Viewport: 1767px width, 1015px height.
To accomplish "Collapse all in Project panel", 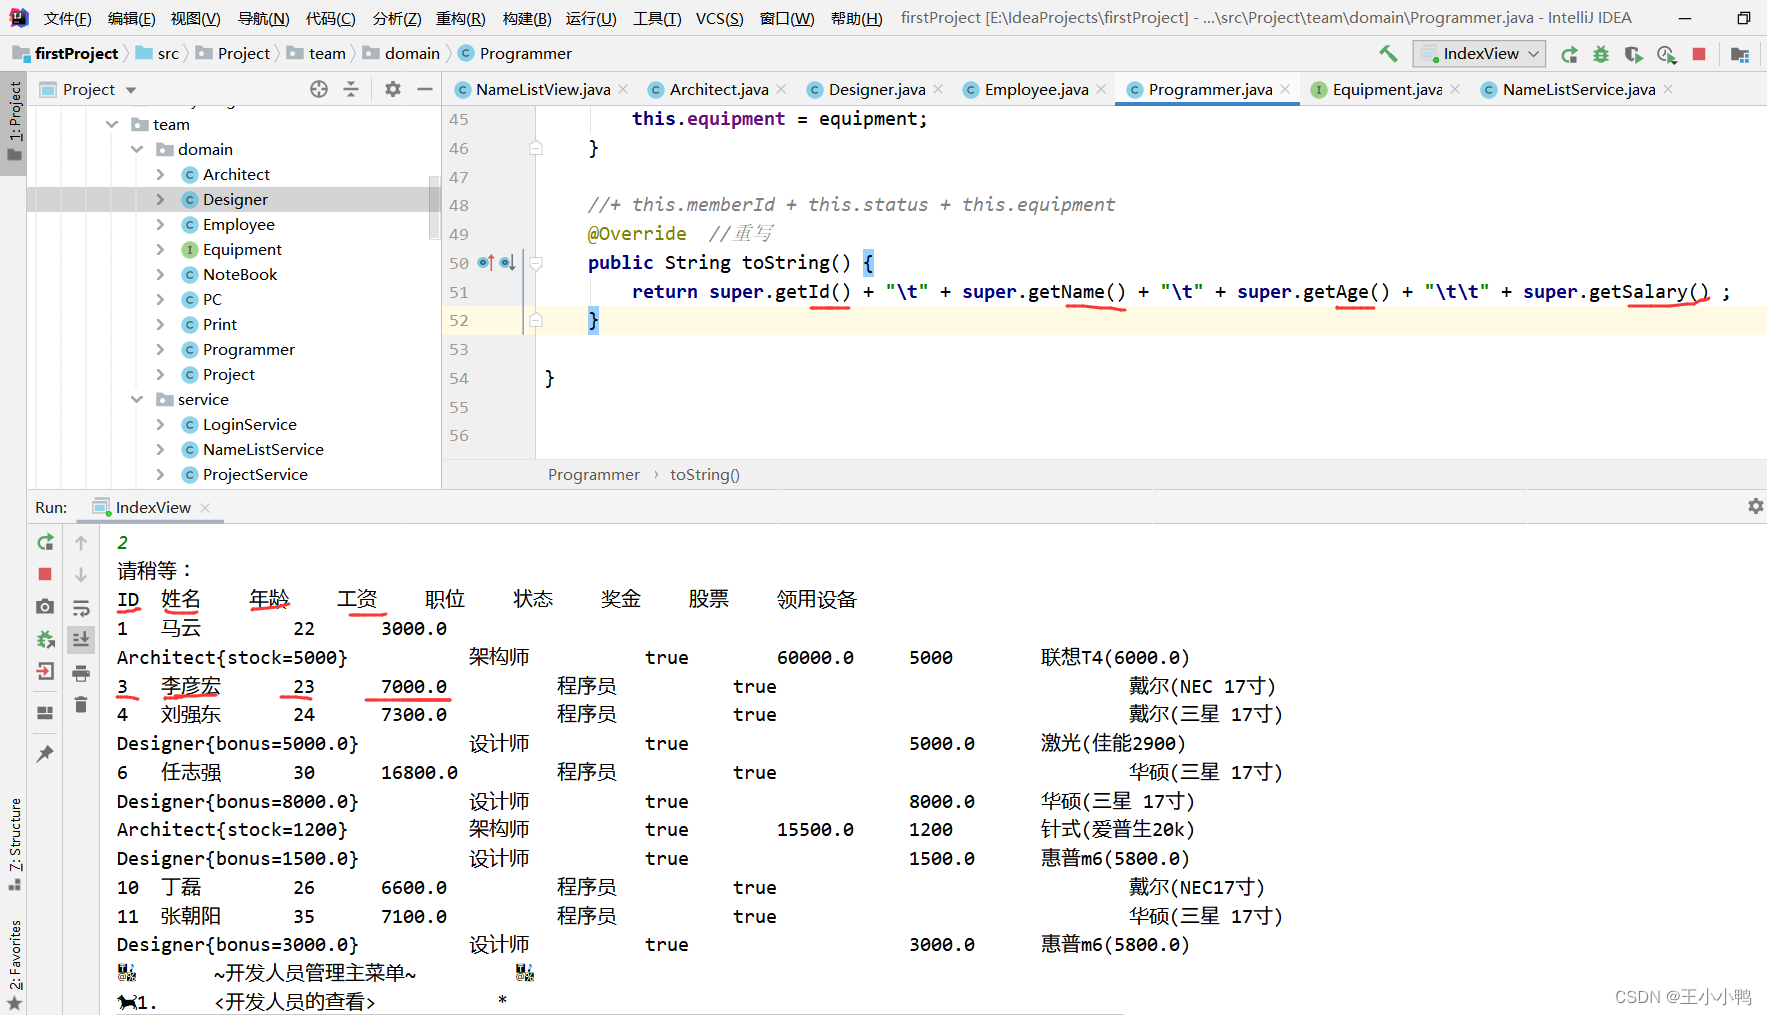I will 351,89.
